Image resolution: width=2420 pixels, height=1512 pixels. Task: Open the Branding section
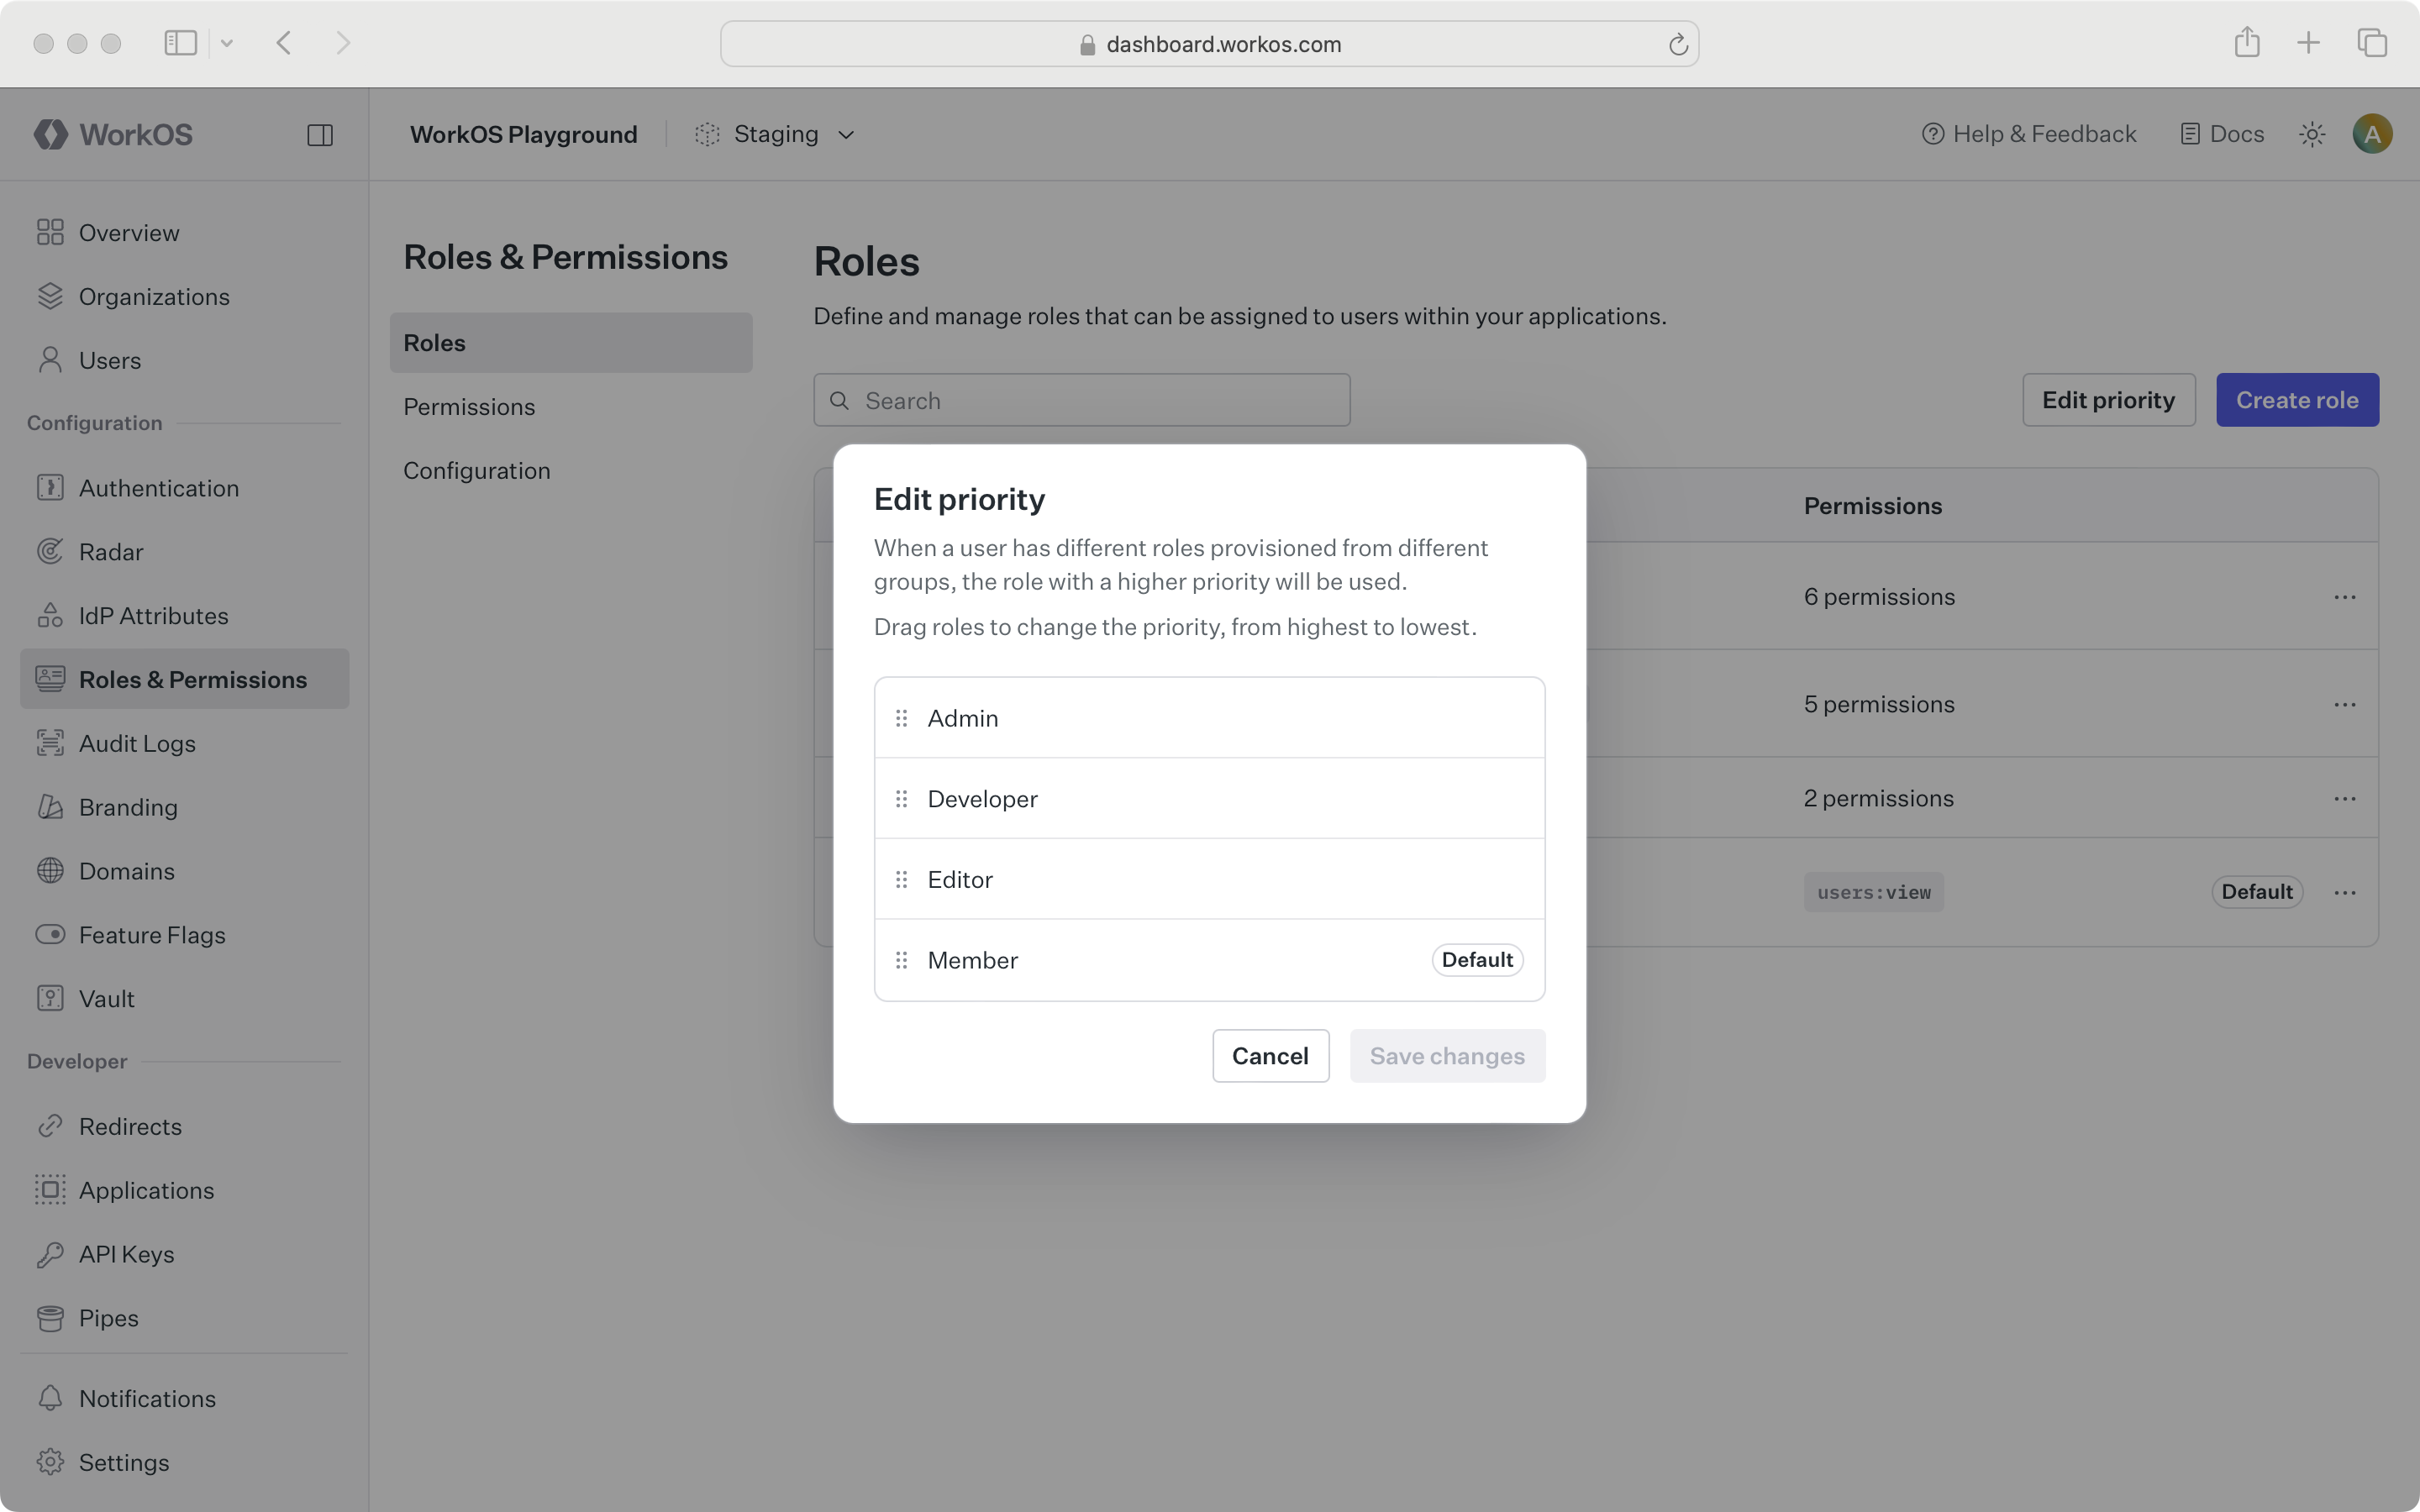[x=128, y=807]
